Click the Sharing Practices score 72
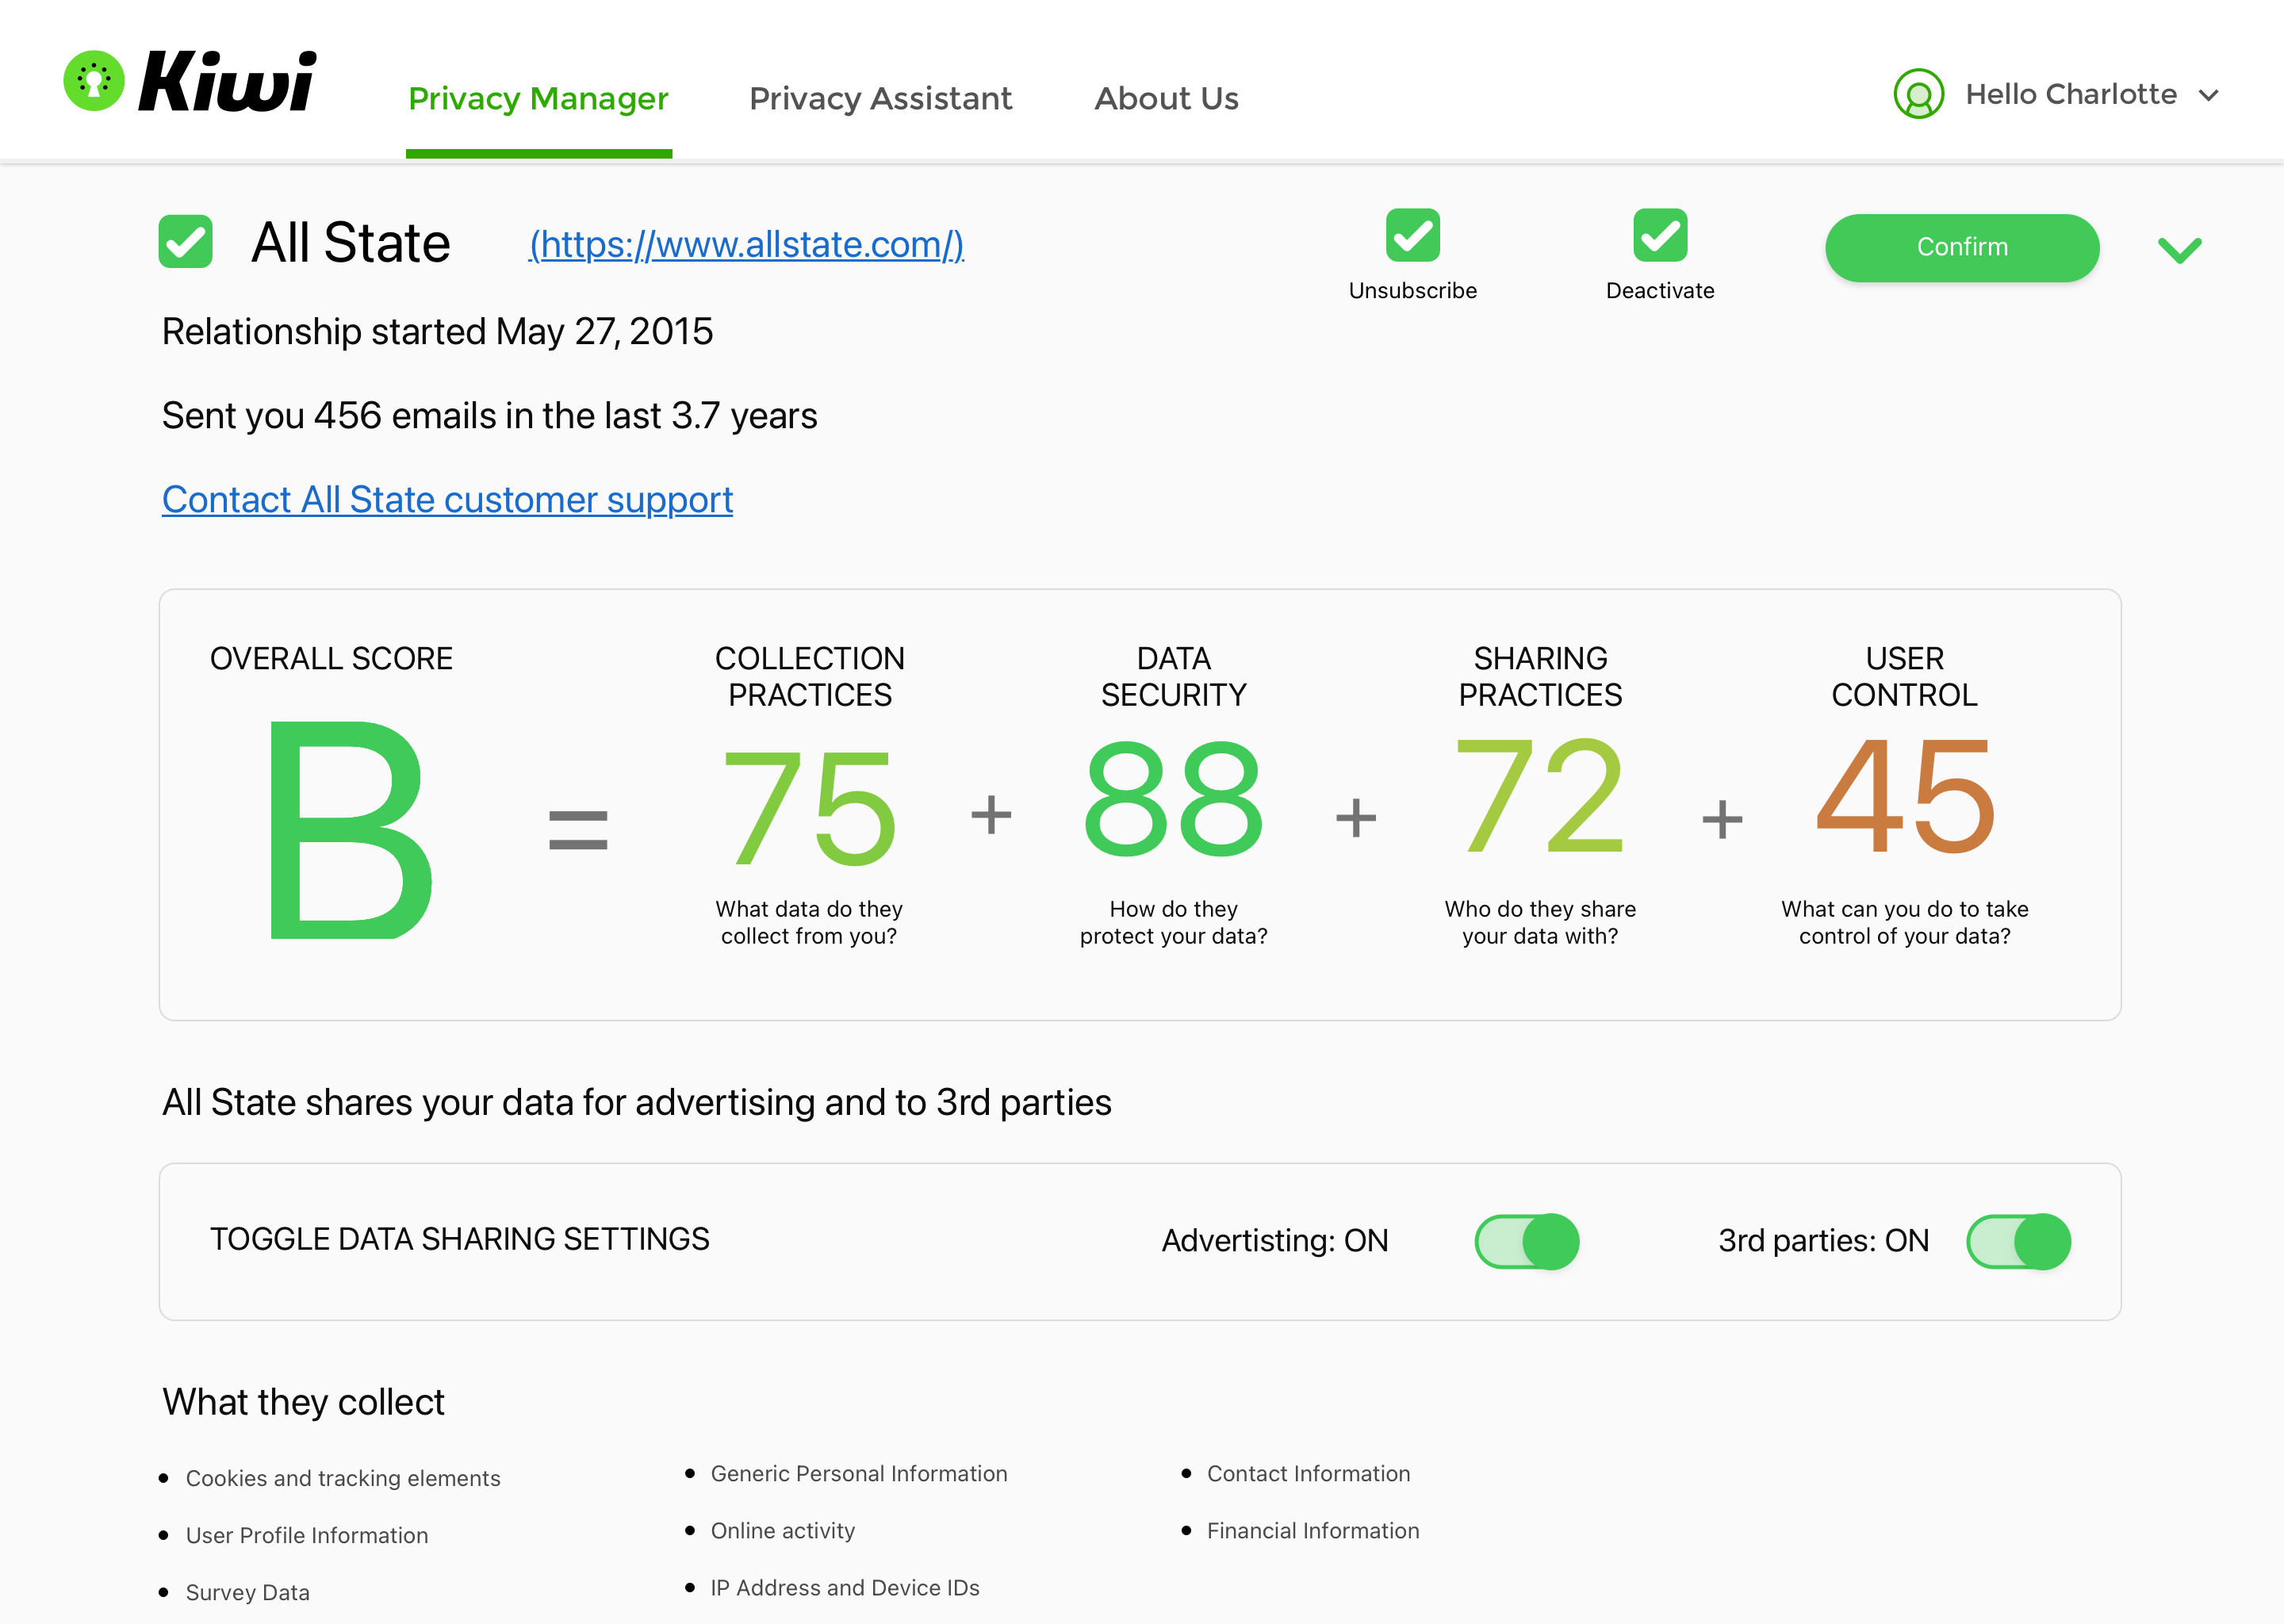 (x=1539, y=795)
